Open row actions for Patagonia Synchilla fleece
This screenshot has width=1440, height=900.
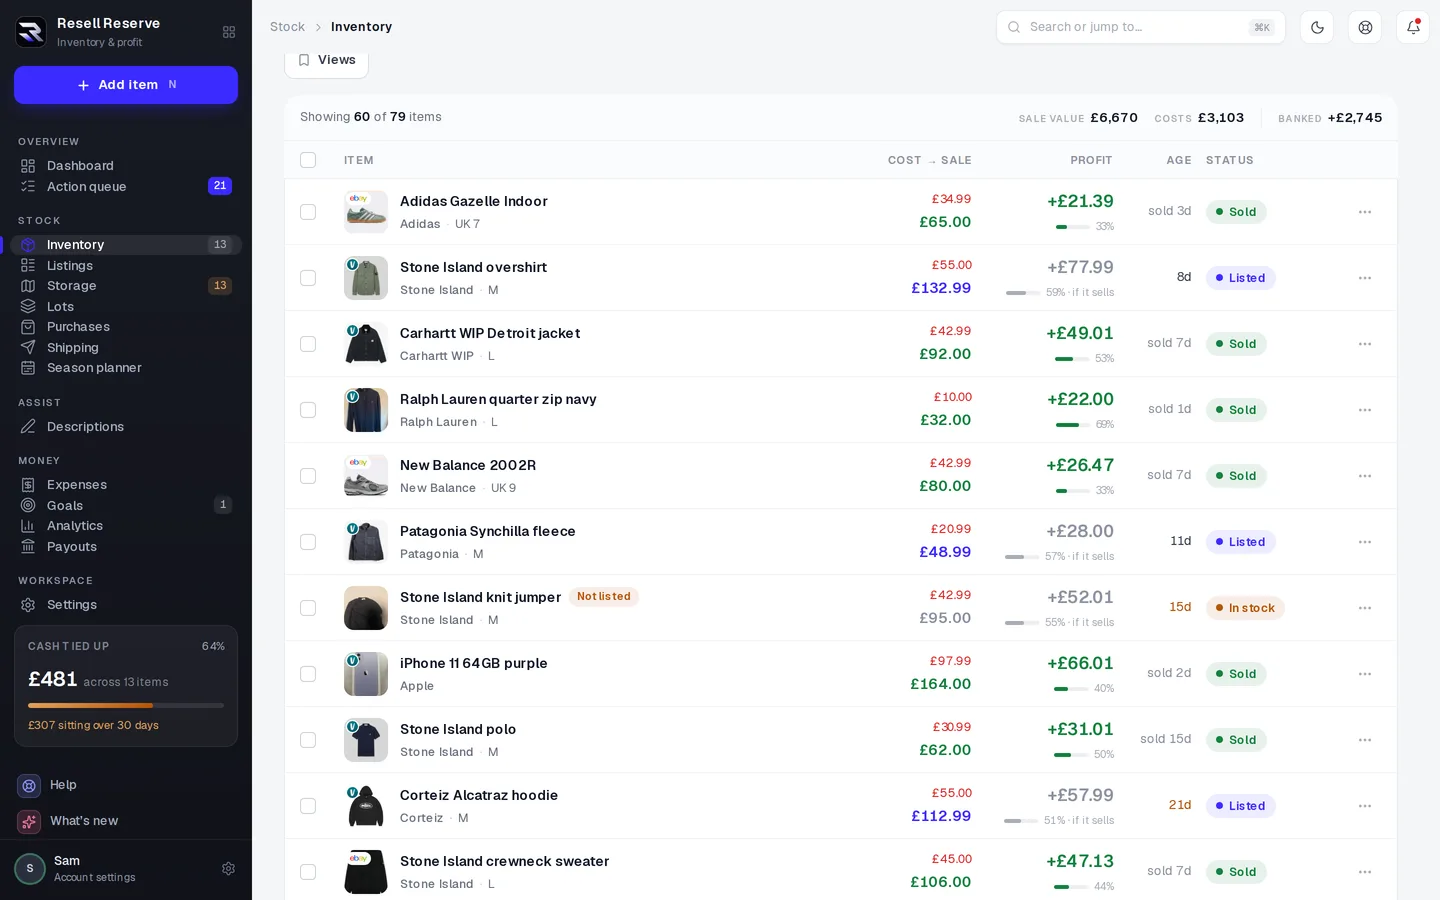[1365, 542]
